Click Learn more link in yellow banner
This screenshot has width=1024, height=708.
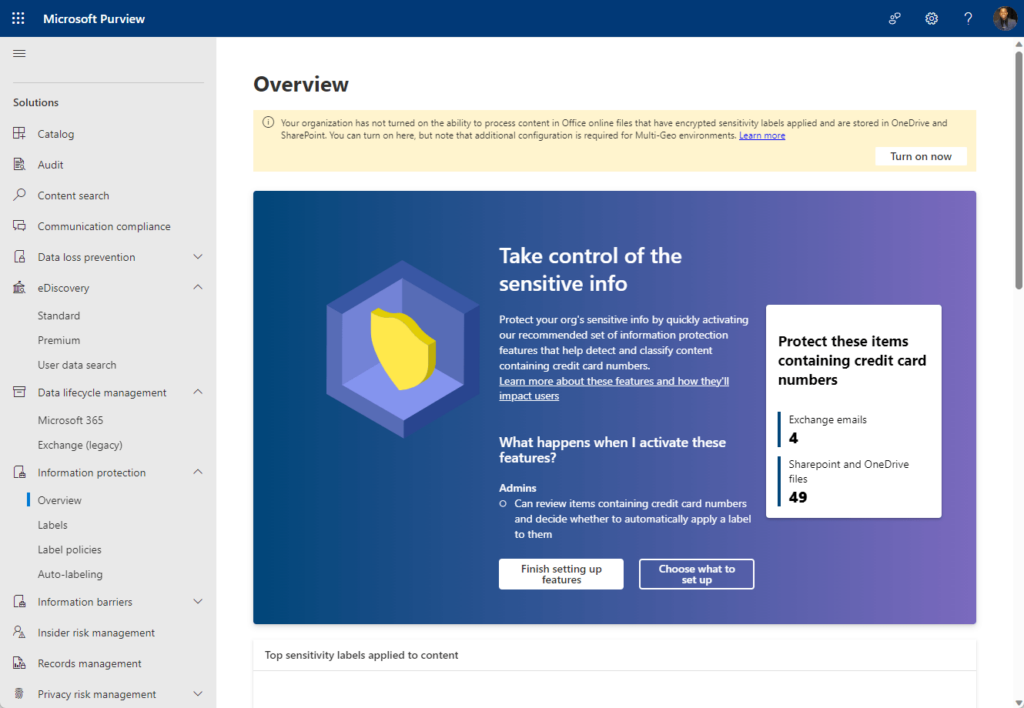tap(762, 135)
